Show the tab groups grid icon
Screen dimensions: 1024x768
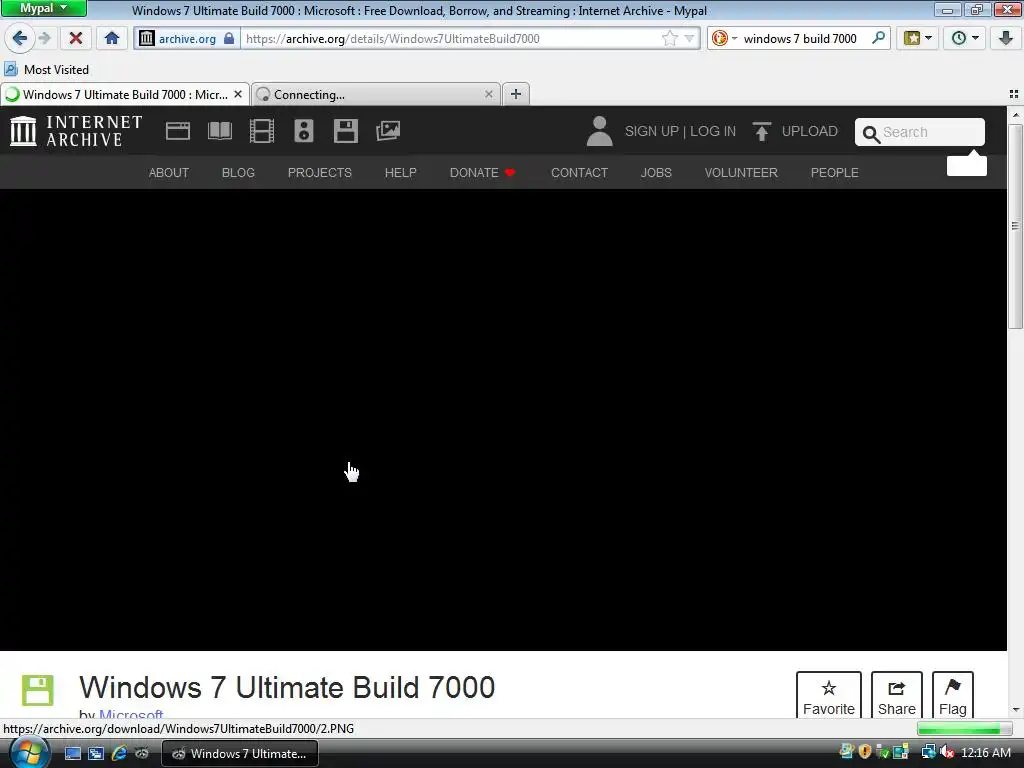tap(1014, 94)
